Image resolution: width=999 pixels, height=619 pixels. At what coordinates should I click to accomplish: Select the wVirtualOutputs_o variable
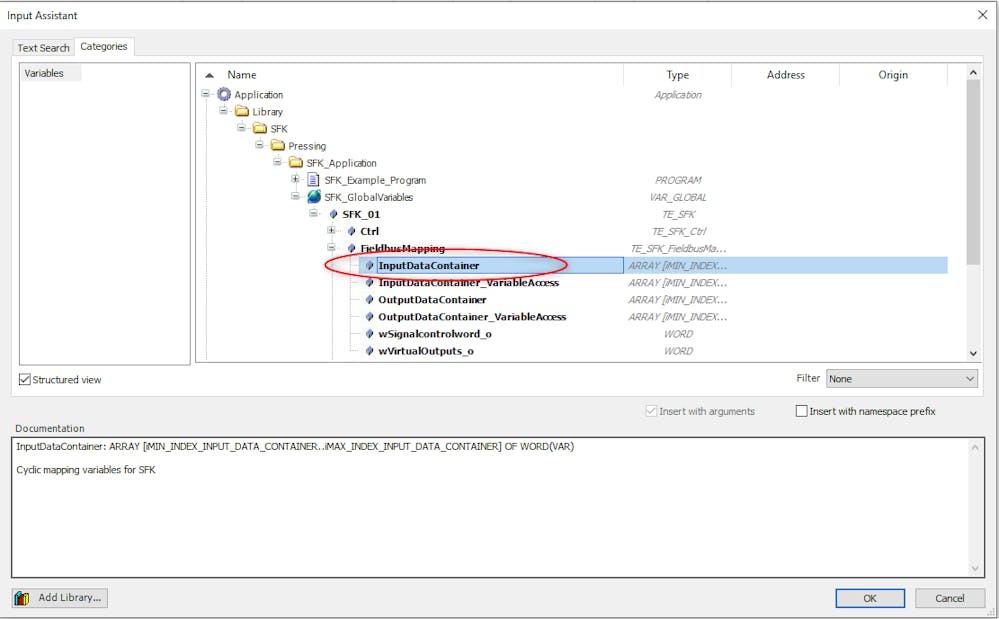click(x=426, y=352)
